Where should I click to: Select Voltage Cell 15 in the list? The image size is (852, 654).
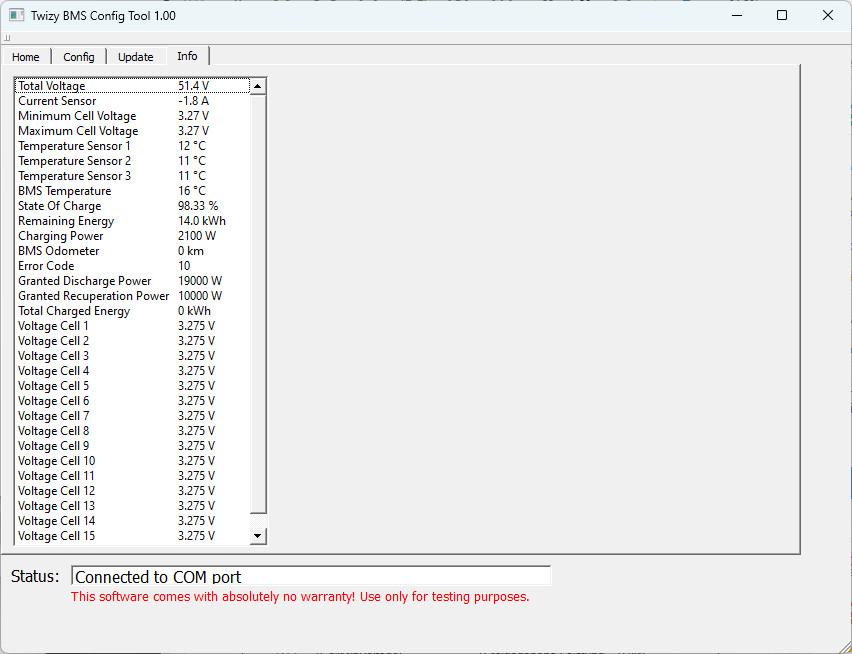(x=130, y=536)
